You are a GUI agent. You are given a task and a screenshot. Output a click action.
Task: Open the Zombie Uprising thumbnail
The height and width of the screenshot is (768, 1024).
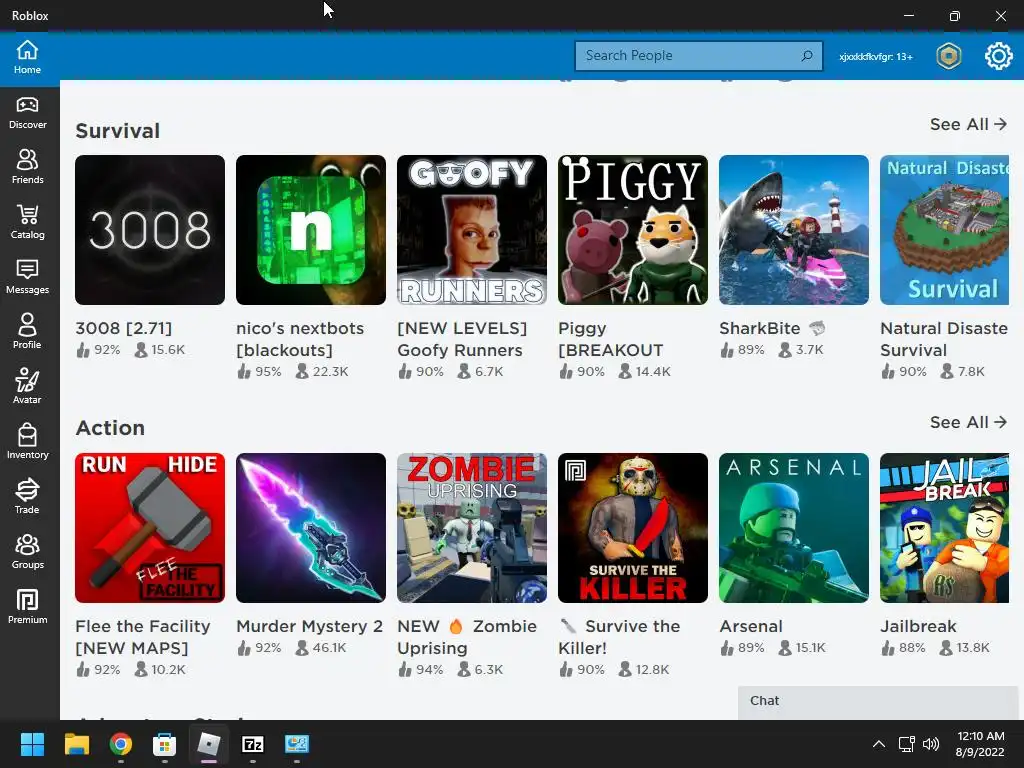472,528
